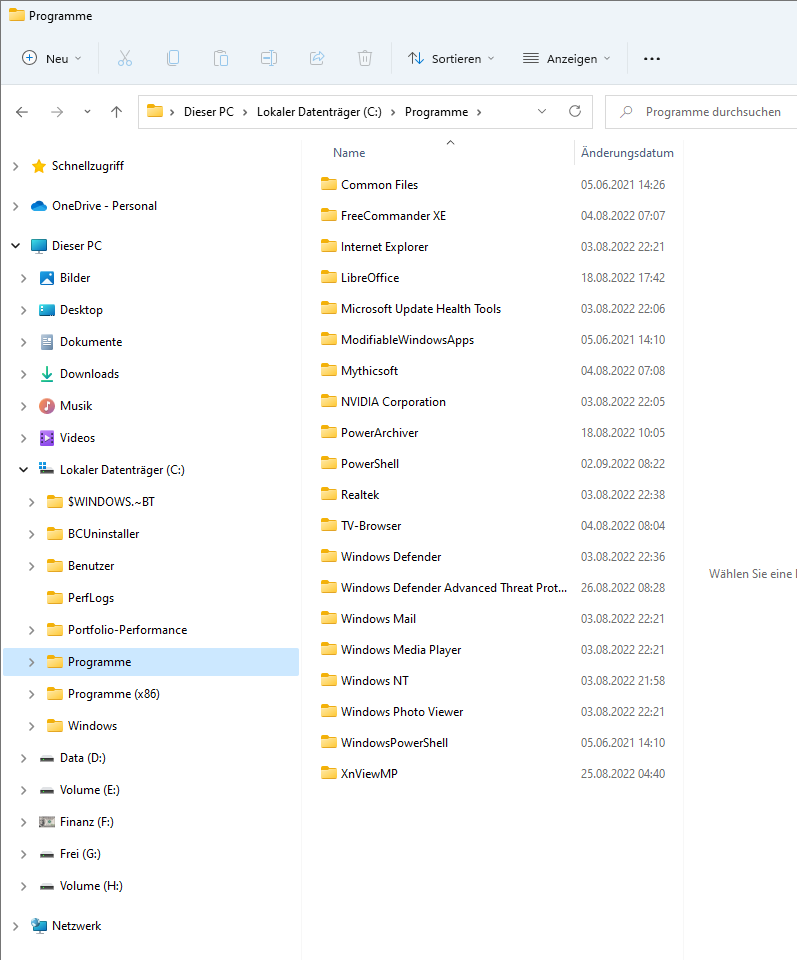Expand the OneDrive - Personal node
Viewport: 797px width, 960px height.
coord(16,206)
